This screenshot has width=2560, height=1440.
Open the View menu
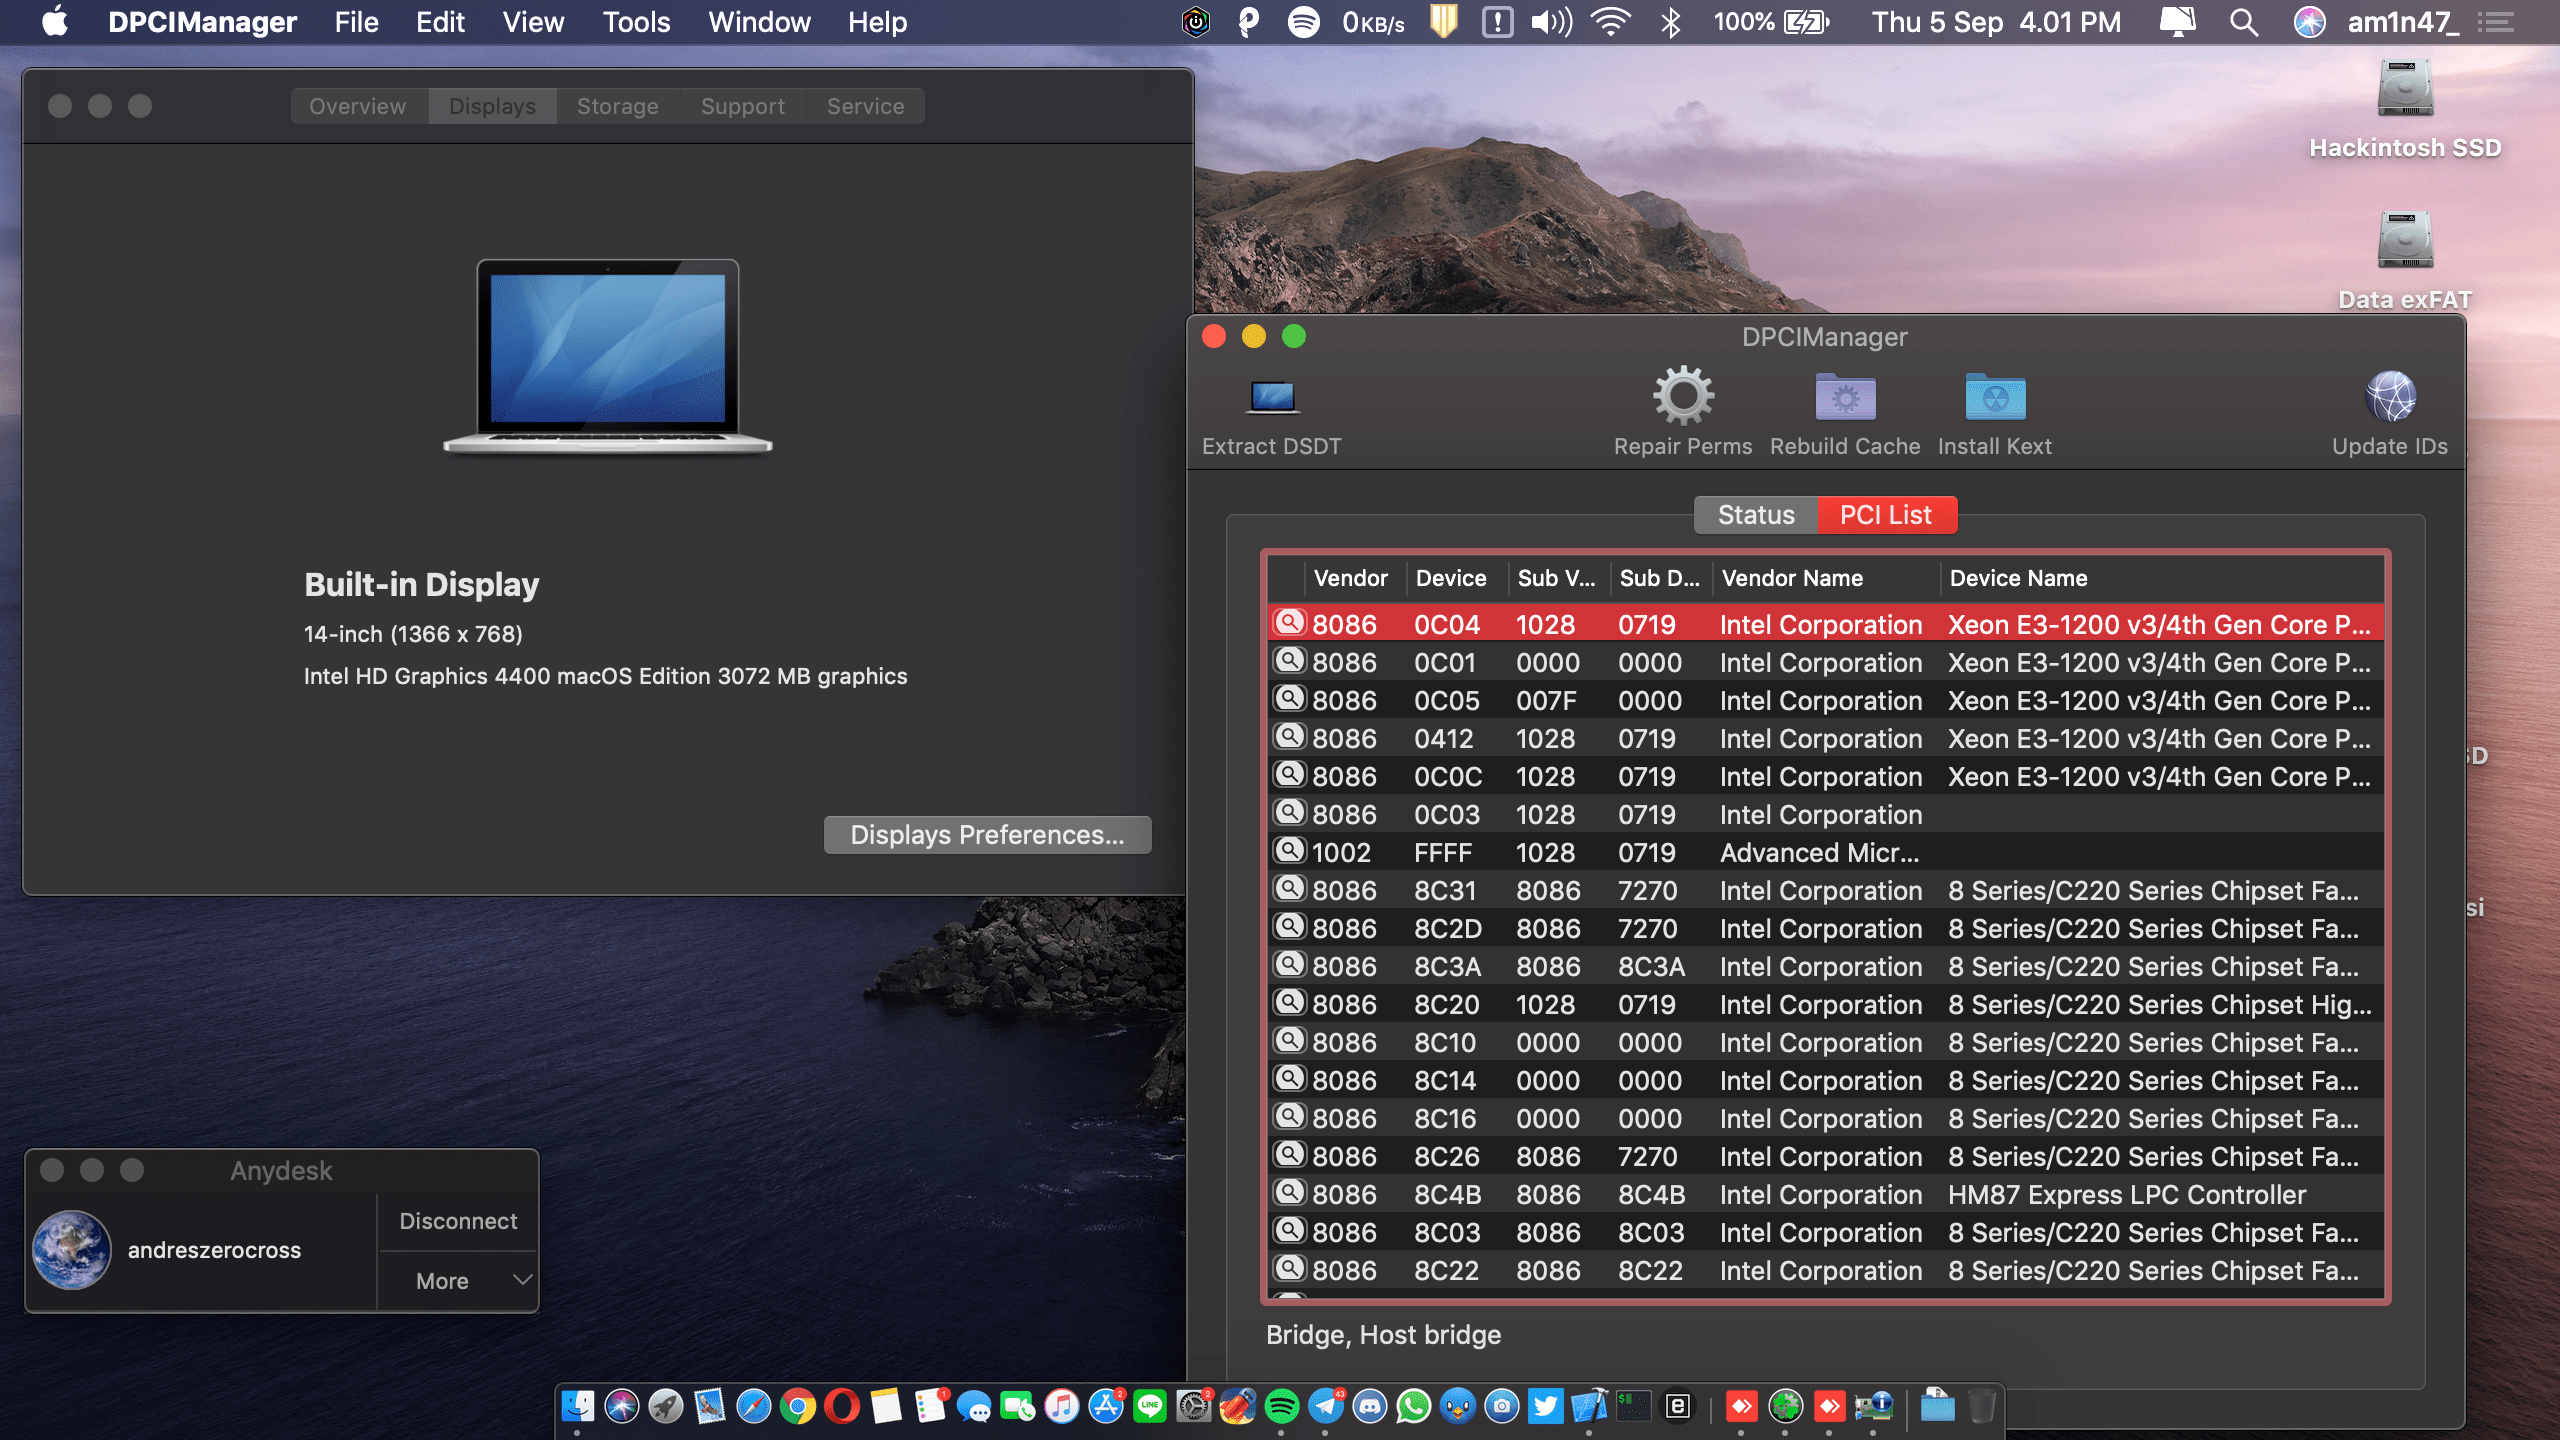pyautogui.click(x=533, y=22)
